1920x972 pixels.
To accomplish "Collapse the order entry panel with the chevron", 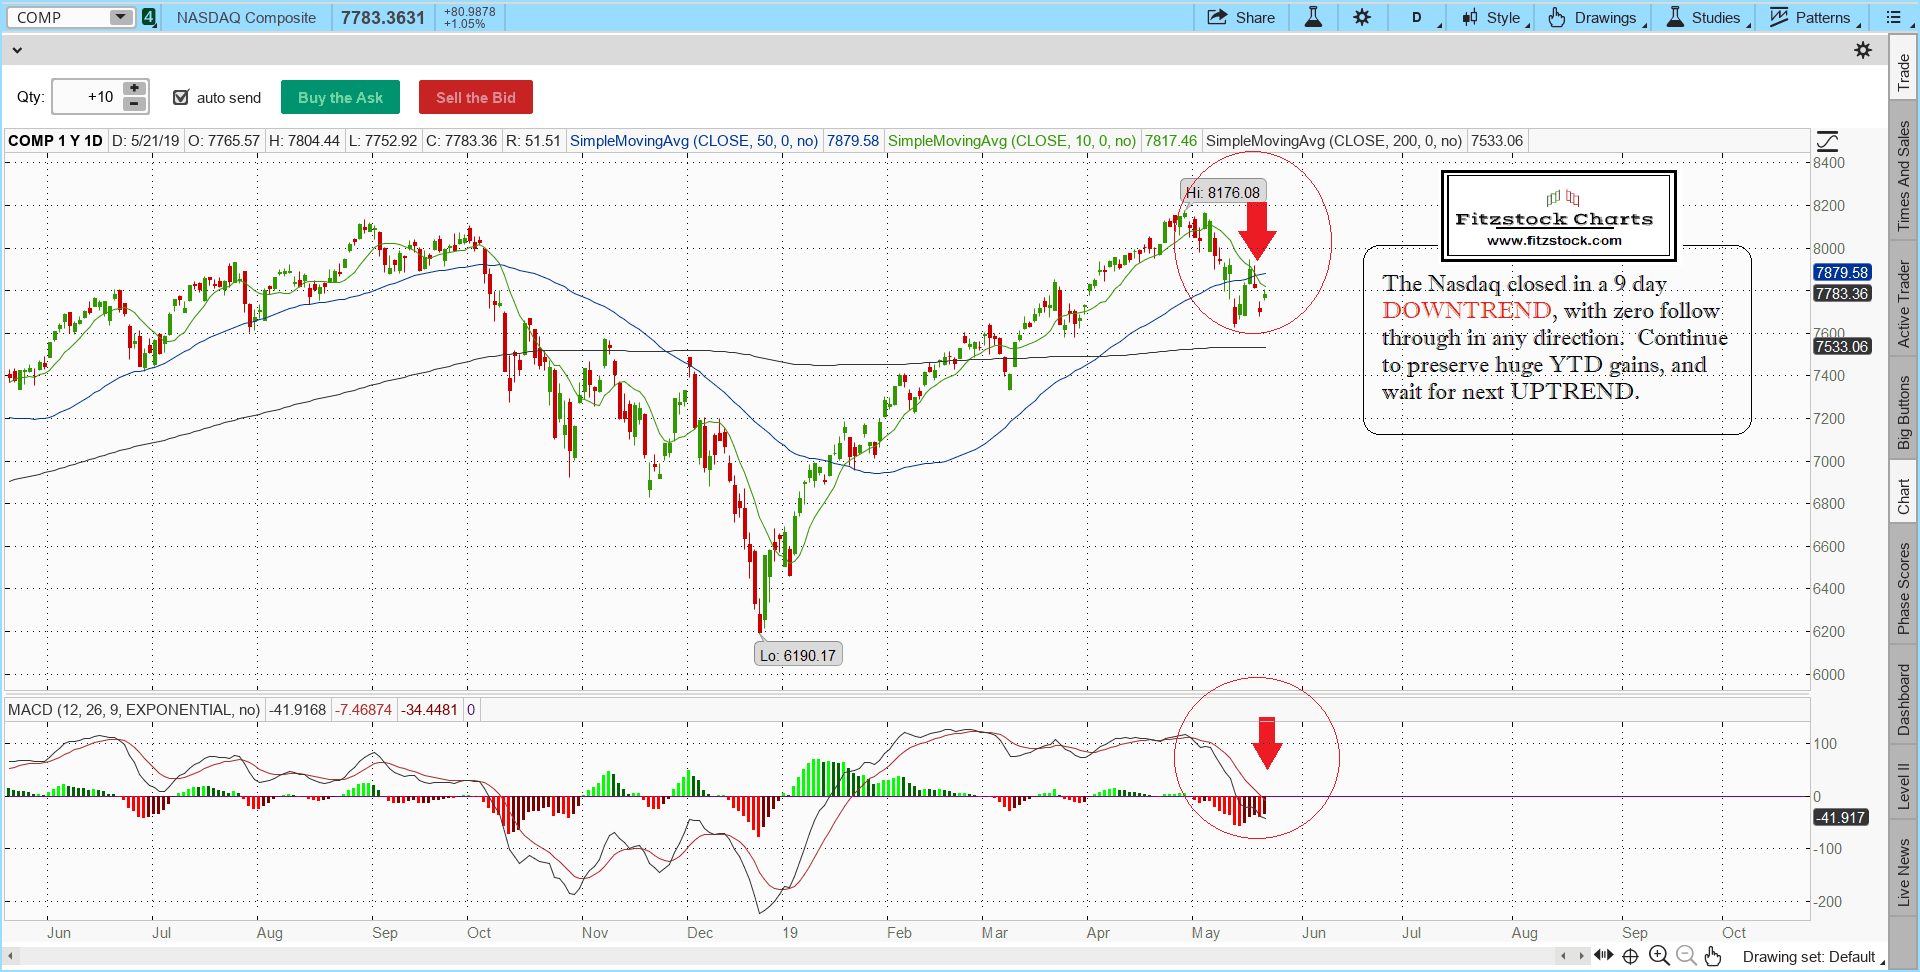I will pos(17,49).
